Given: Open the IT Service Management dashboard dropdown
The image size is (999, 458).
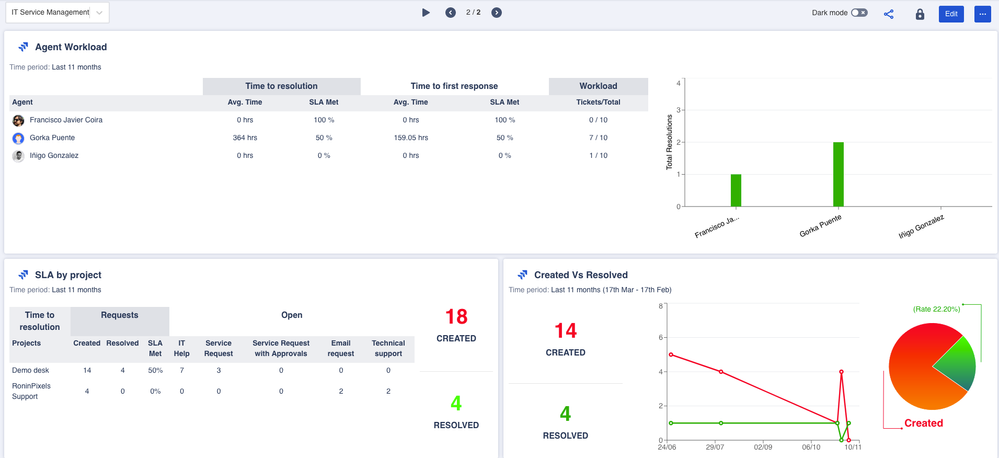Looking at the screenshot, I should click(57, 13).
